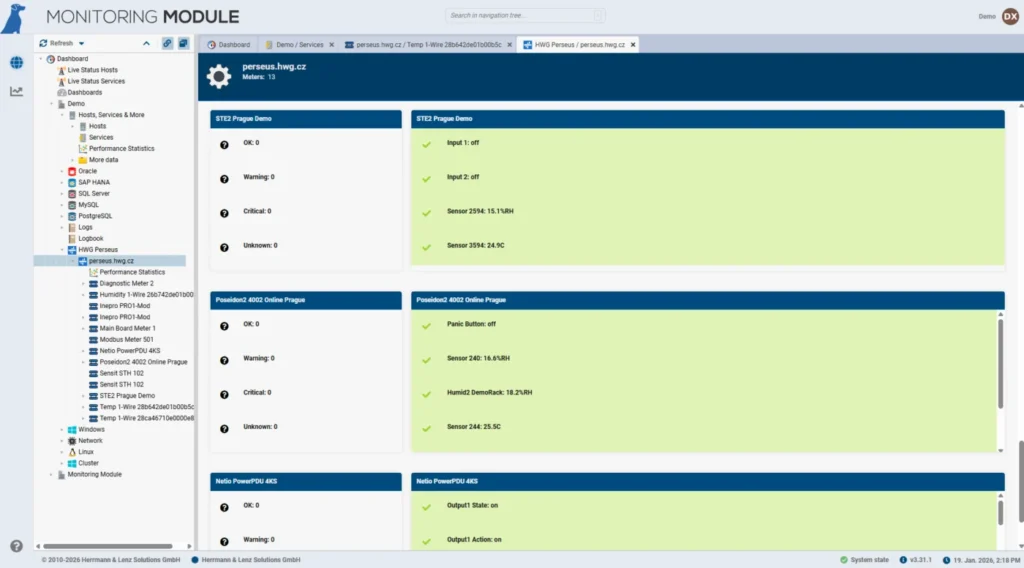Click the Network icon in tree
This screenshot has height=568, width=1024.
point(72,441)
